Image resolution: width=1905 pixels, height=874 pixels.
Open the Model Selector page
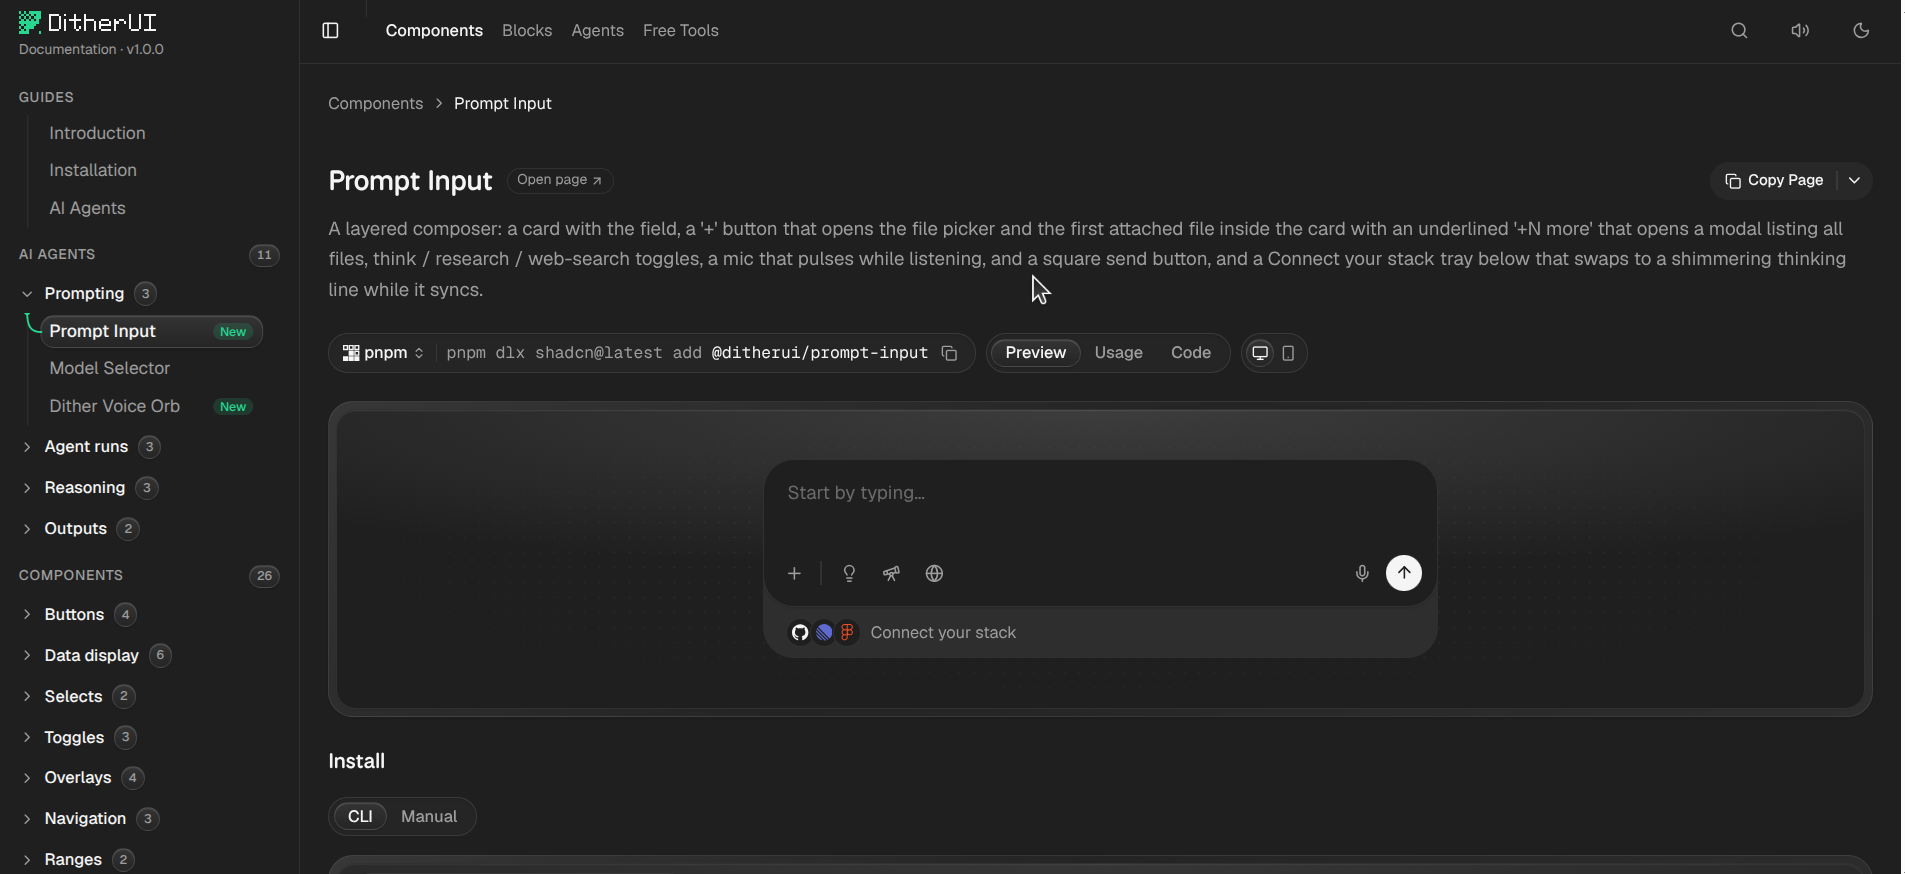tap(110, 369)
